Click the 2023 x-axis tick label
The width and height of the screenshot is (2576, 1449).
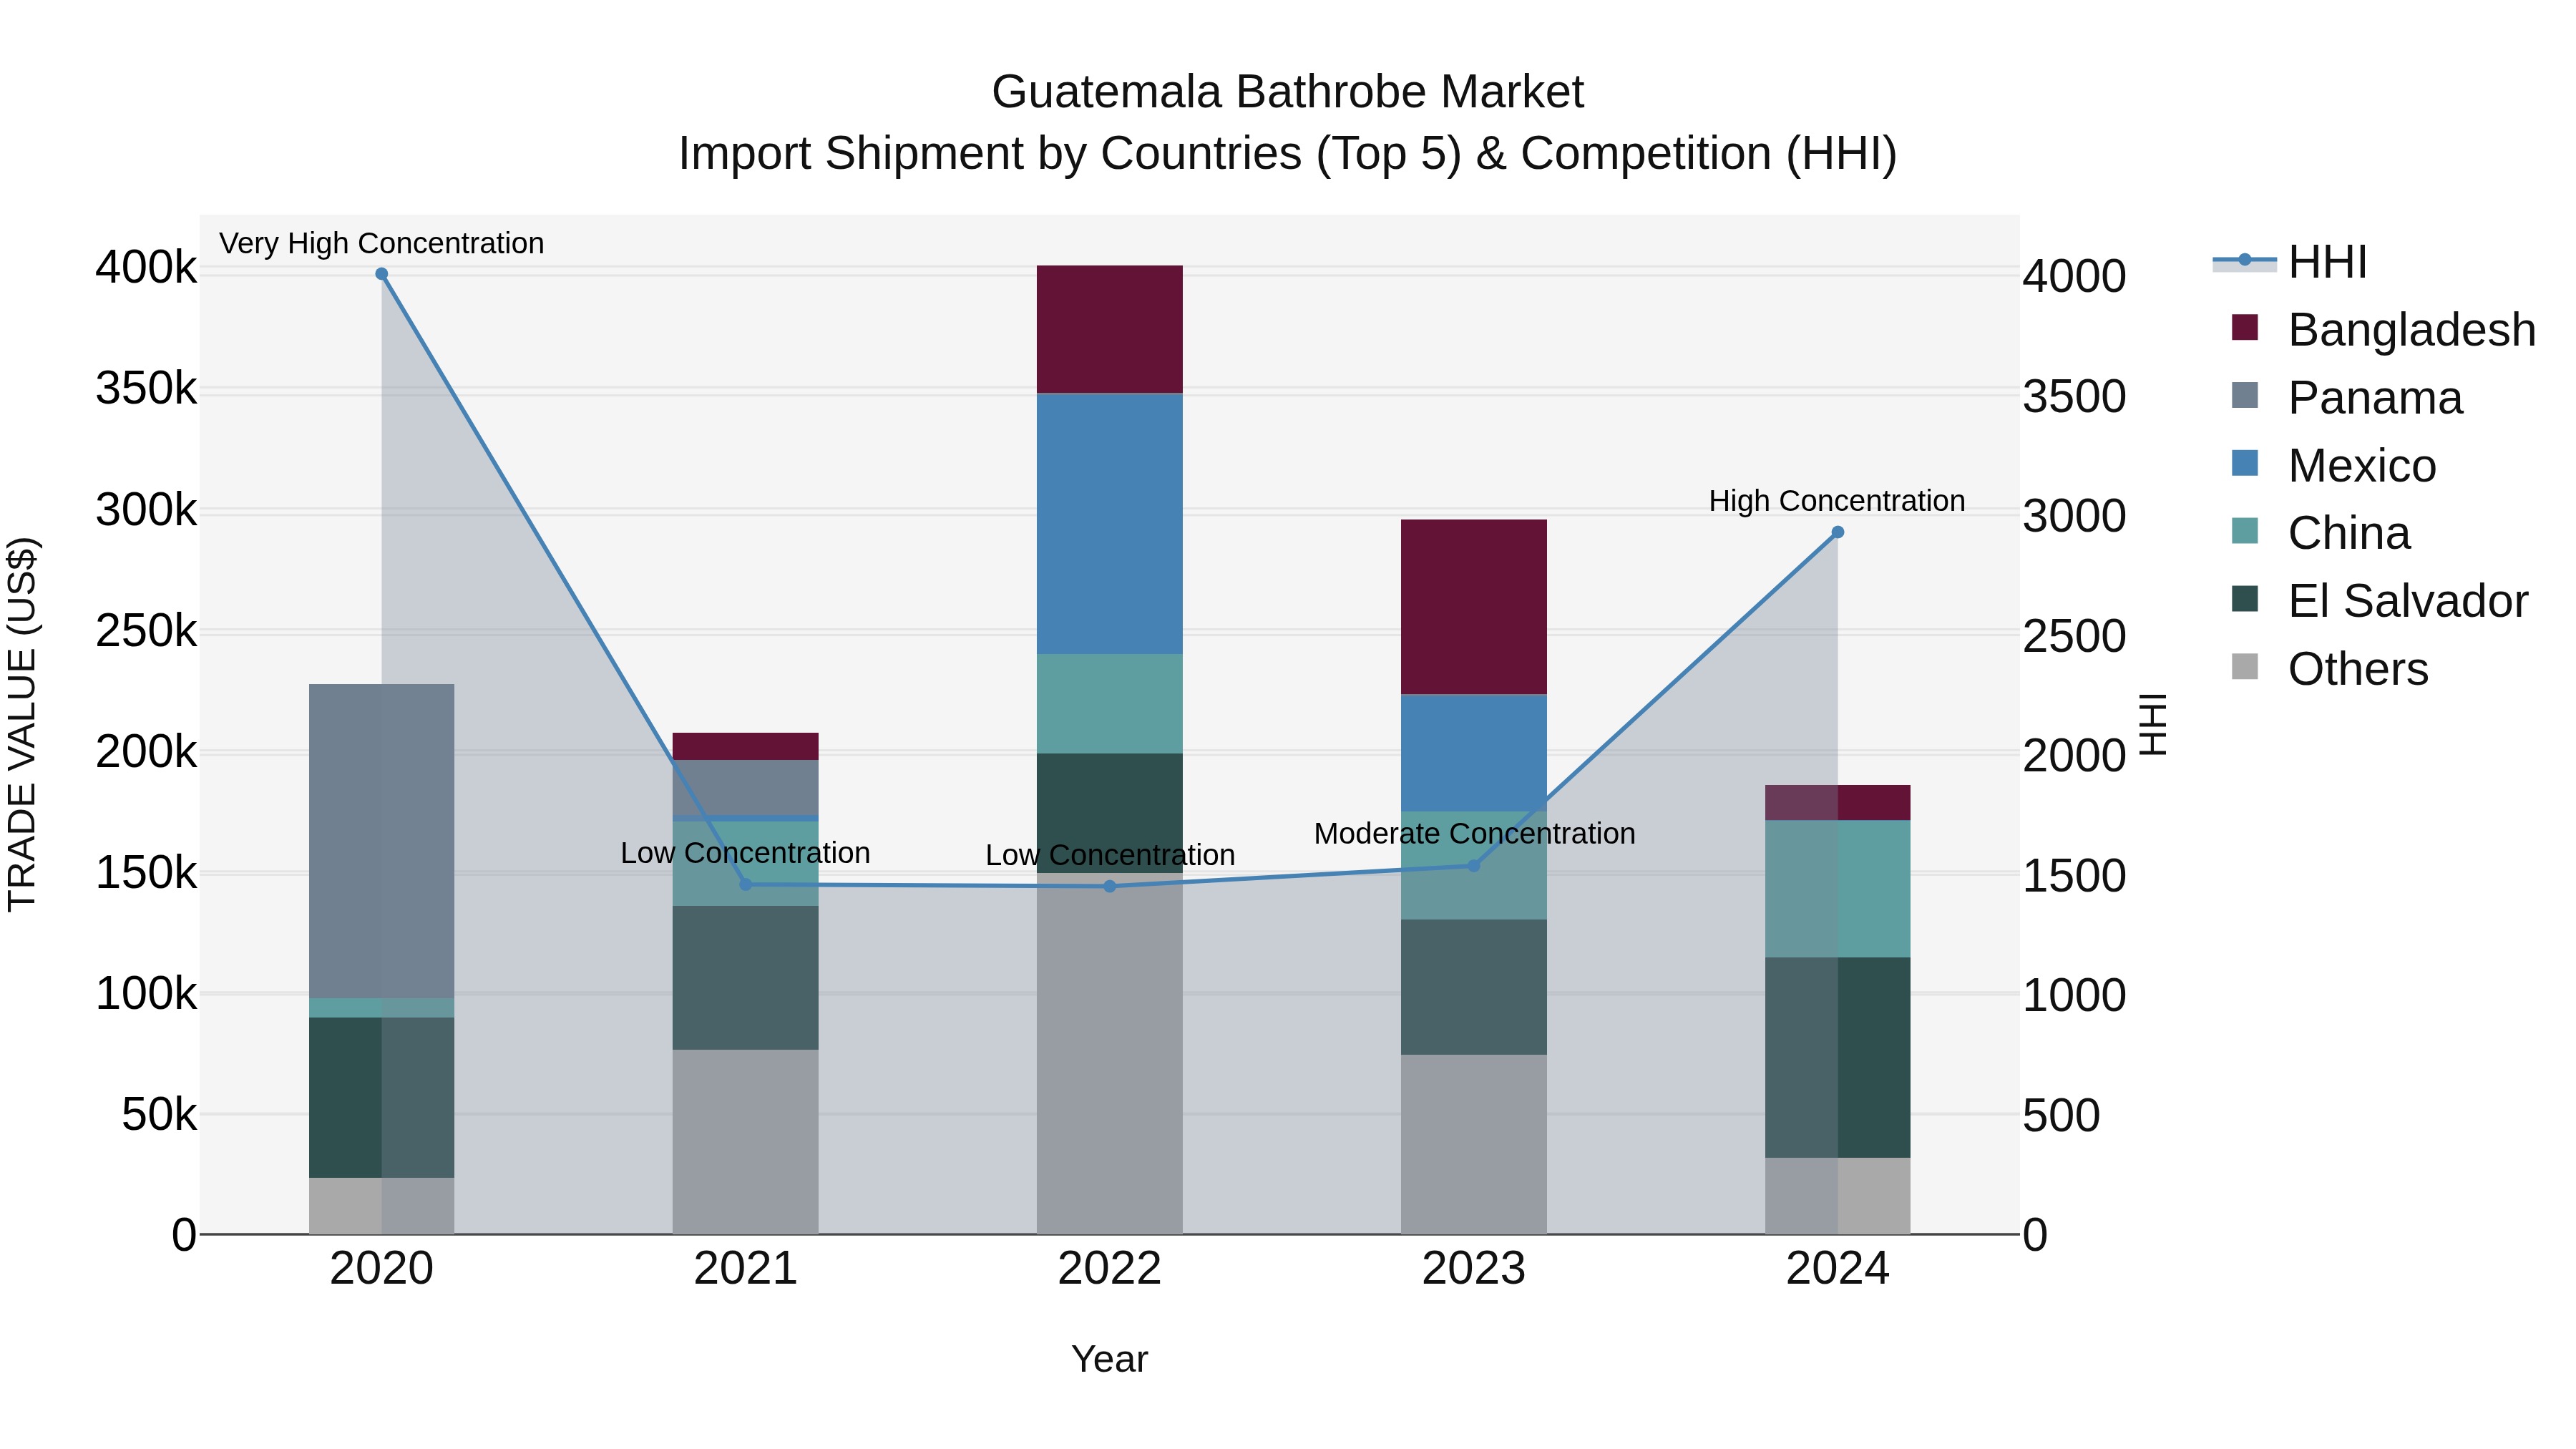pyautogui.click(x=1473, y=1269)
